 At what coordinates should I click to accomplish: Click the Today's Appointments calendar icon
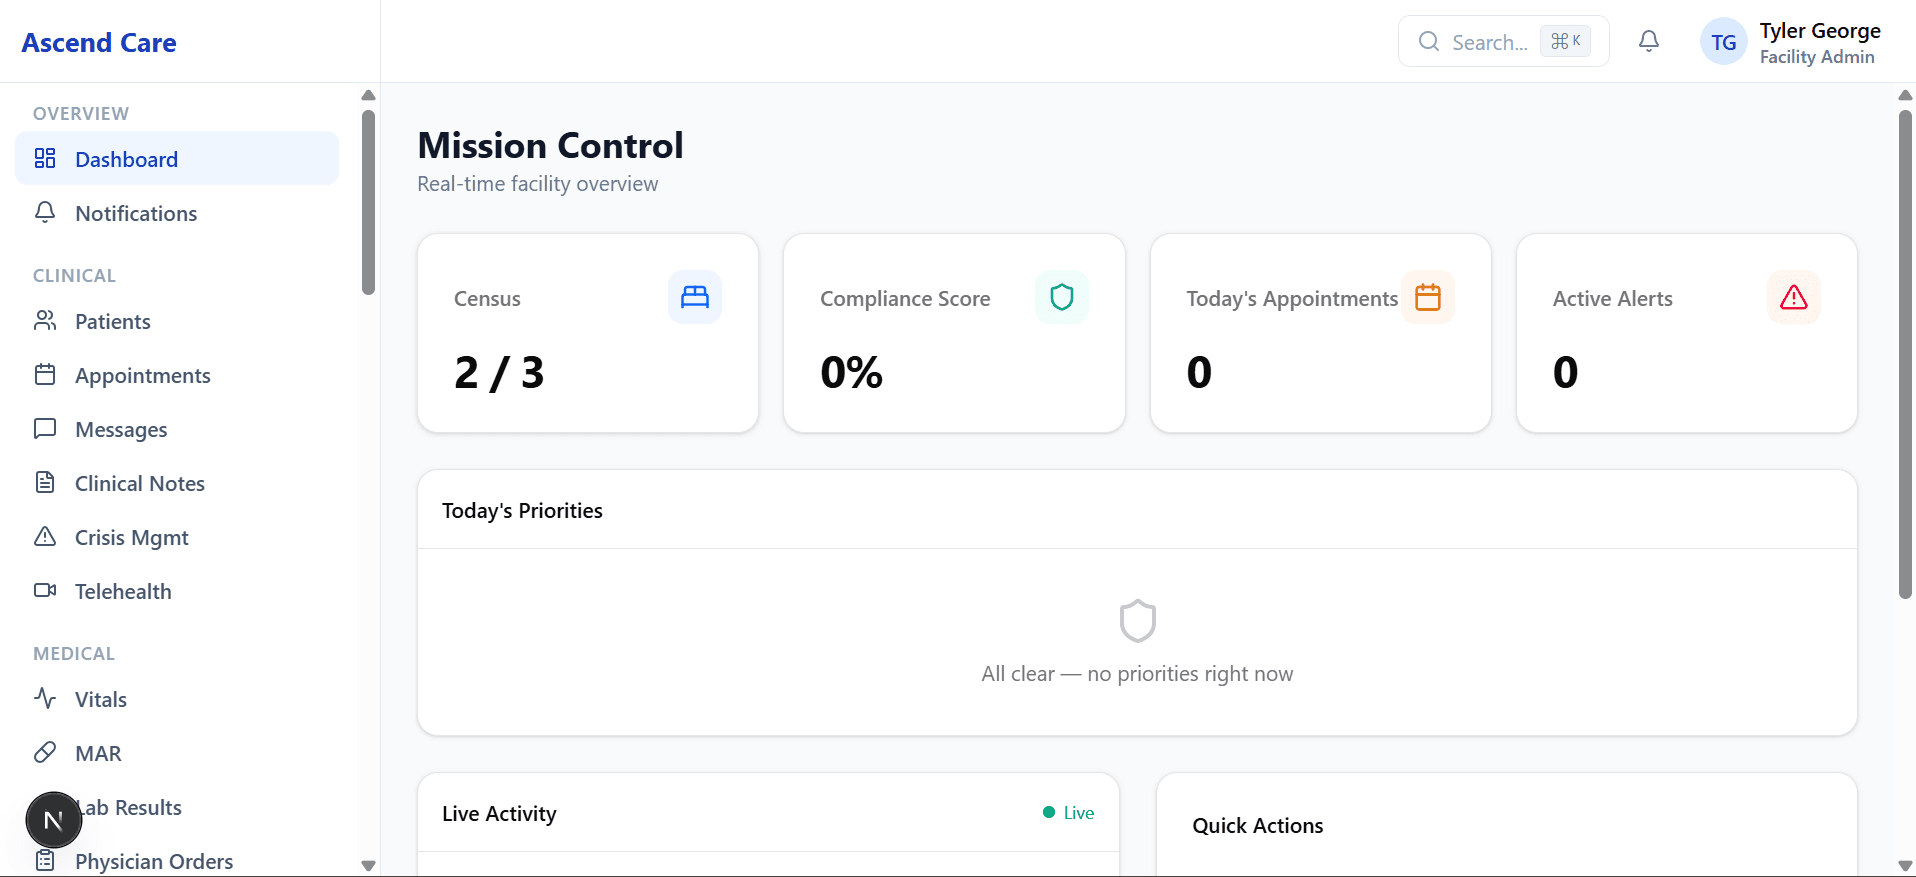1428,296
